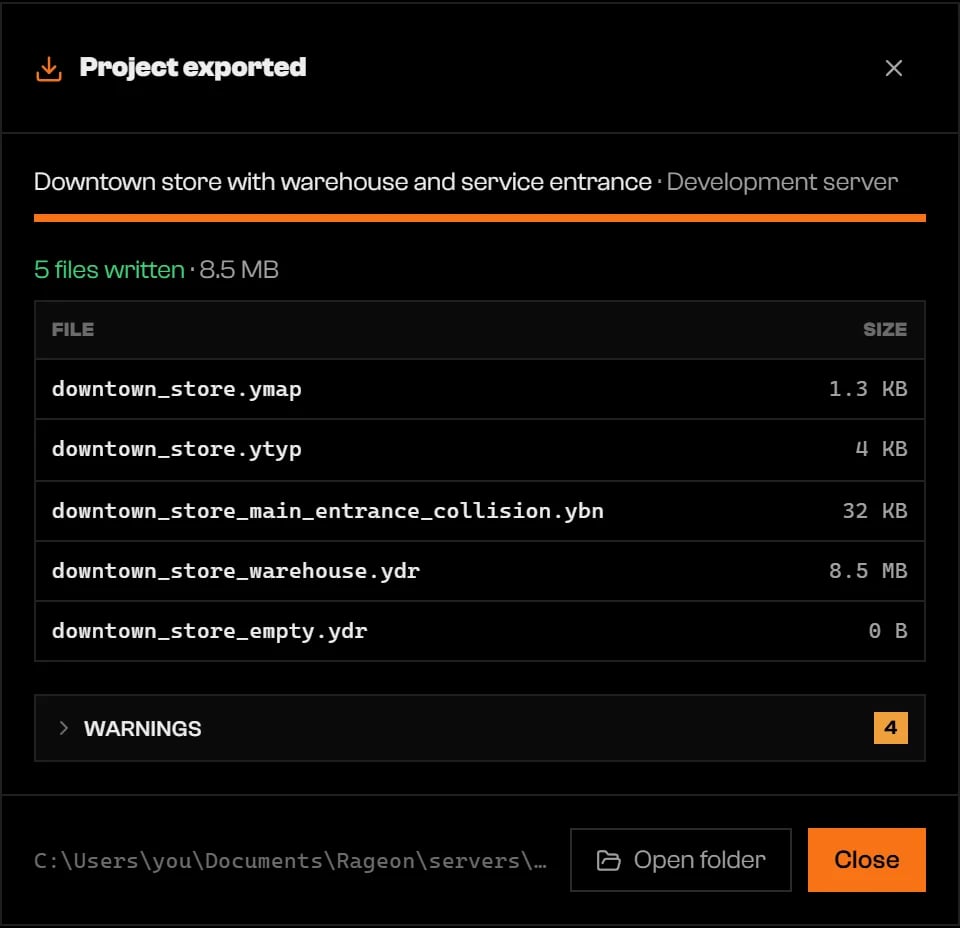
Task: Click the 8.5 MB warehouse size cell
Action: click(868, 571)
